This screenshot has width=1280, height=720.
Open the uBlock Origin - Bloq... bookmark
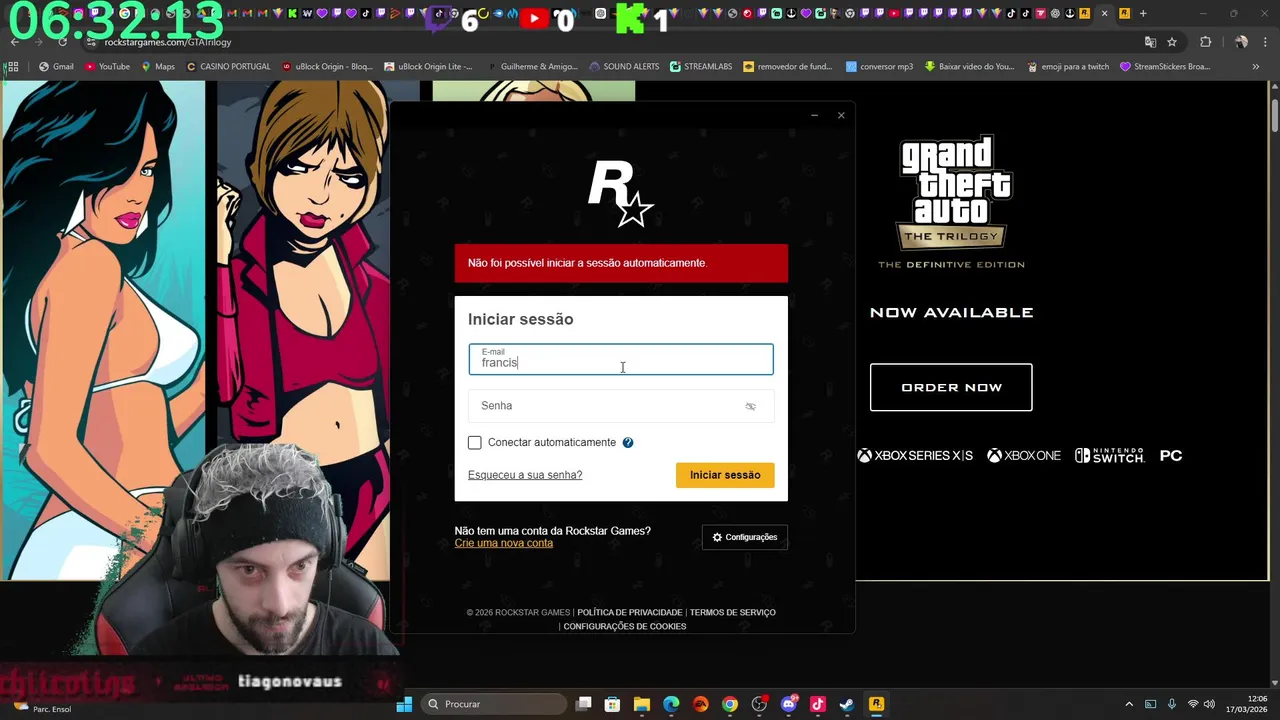tap(327, 67)
